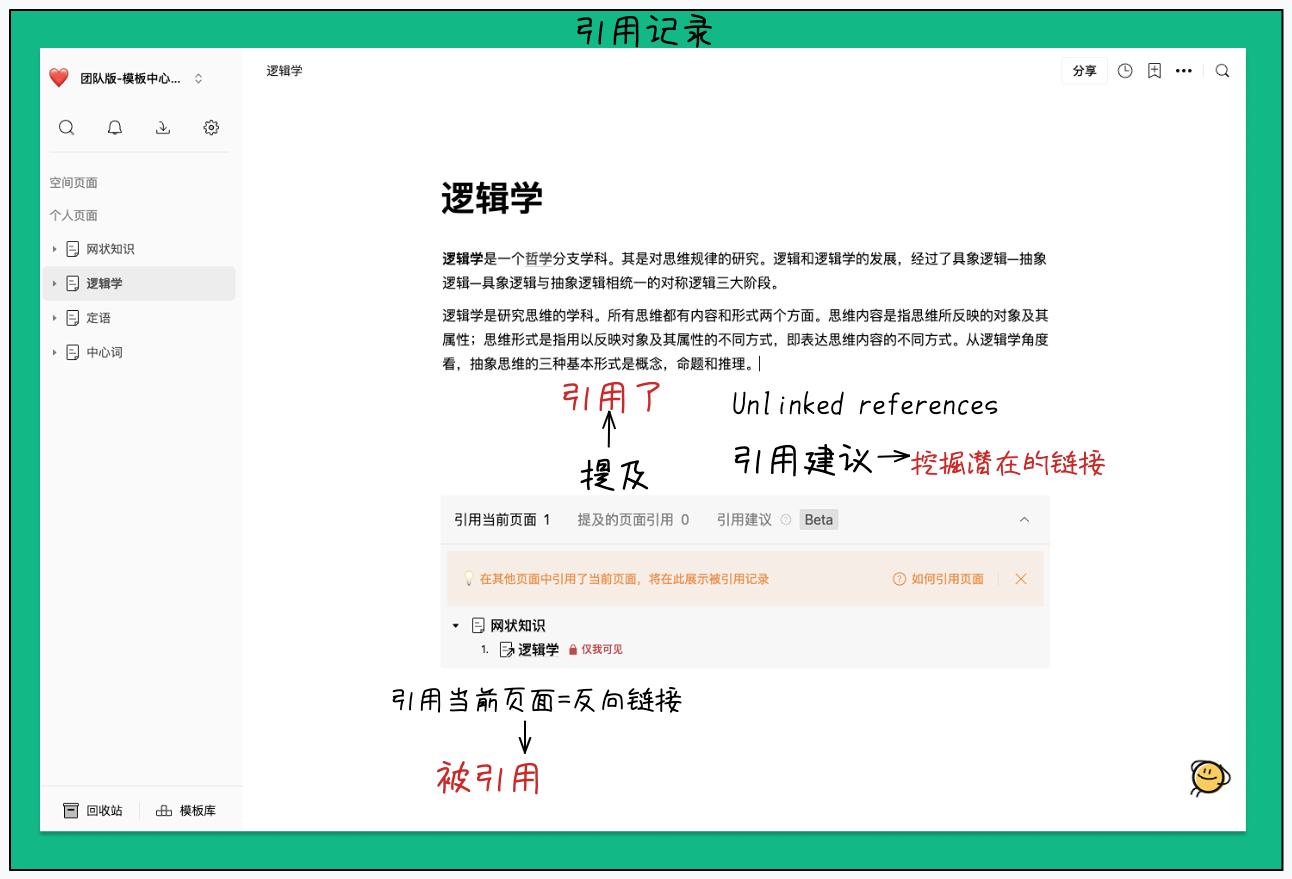Dismiss the orange reference notice banner
This screenshot has width=1292, height=879.
coord(1020,578)
